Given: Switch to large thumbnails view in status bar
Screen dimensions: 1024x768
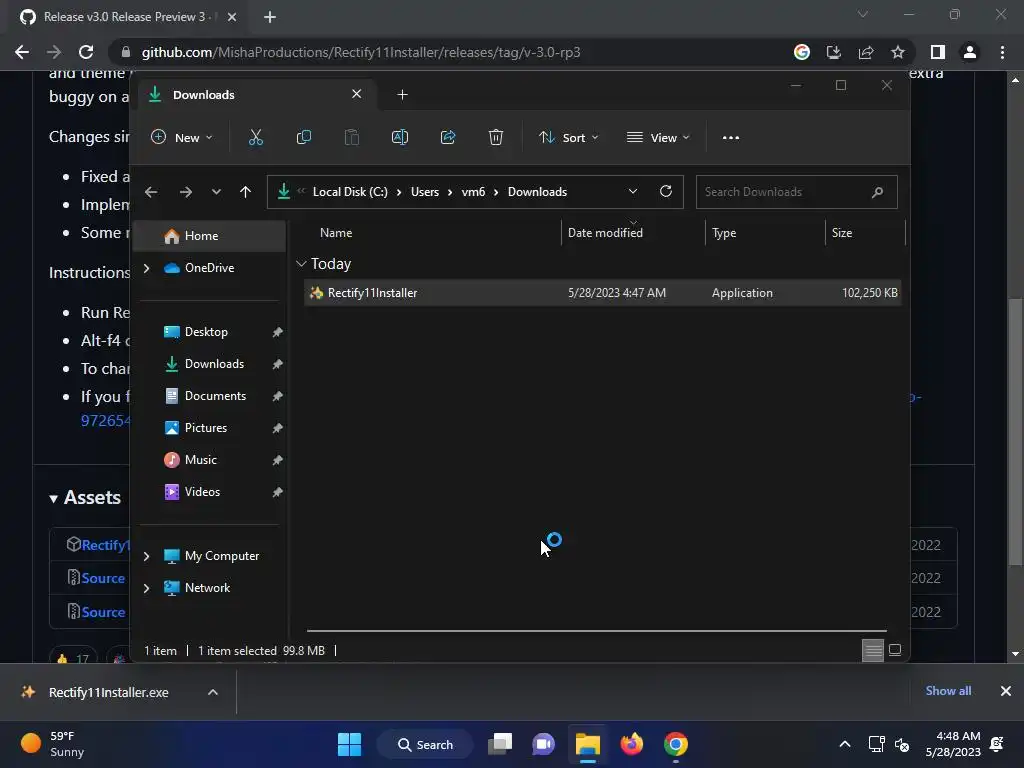Looking at the screenshot, I should coord(895,650).
